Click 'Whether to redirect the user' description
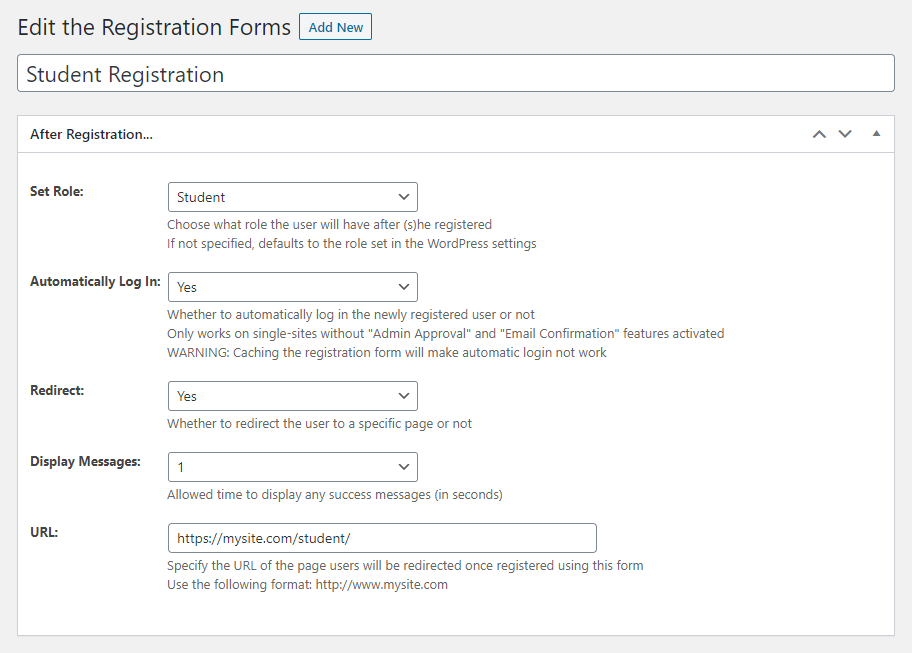912x653 pixels. 319,423
